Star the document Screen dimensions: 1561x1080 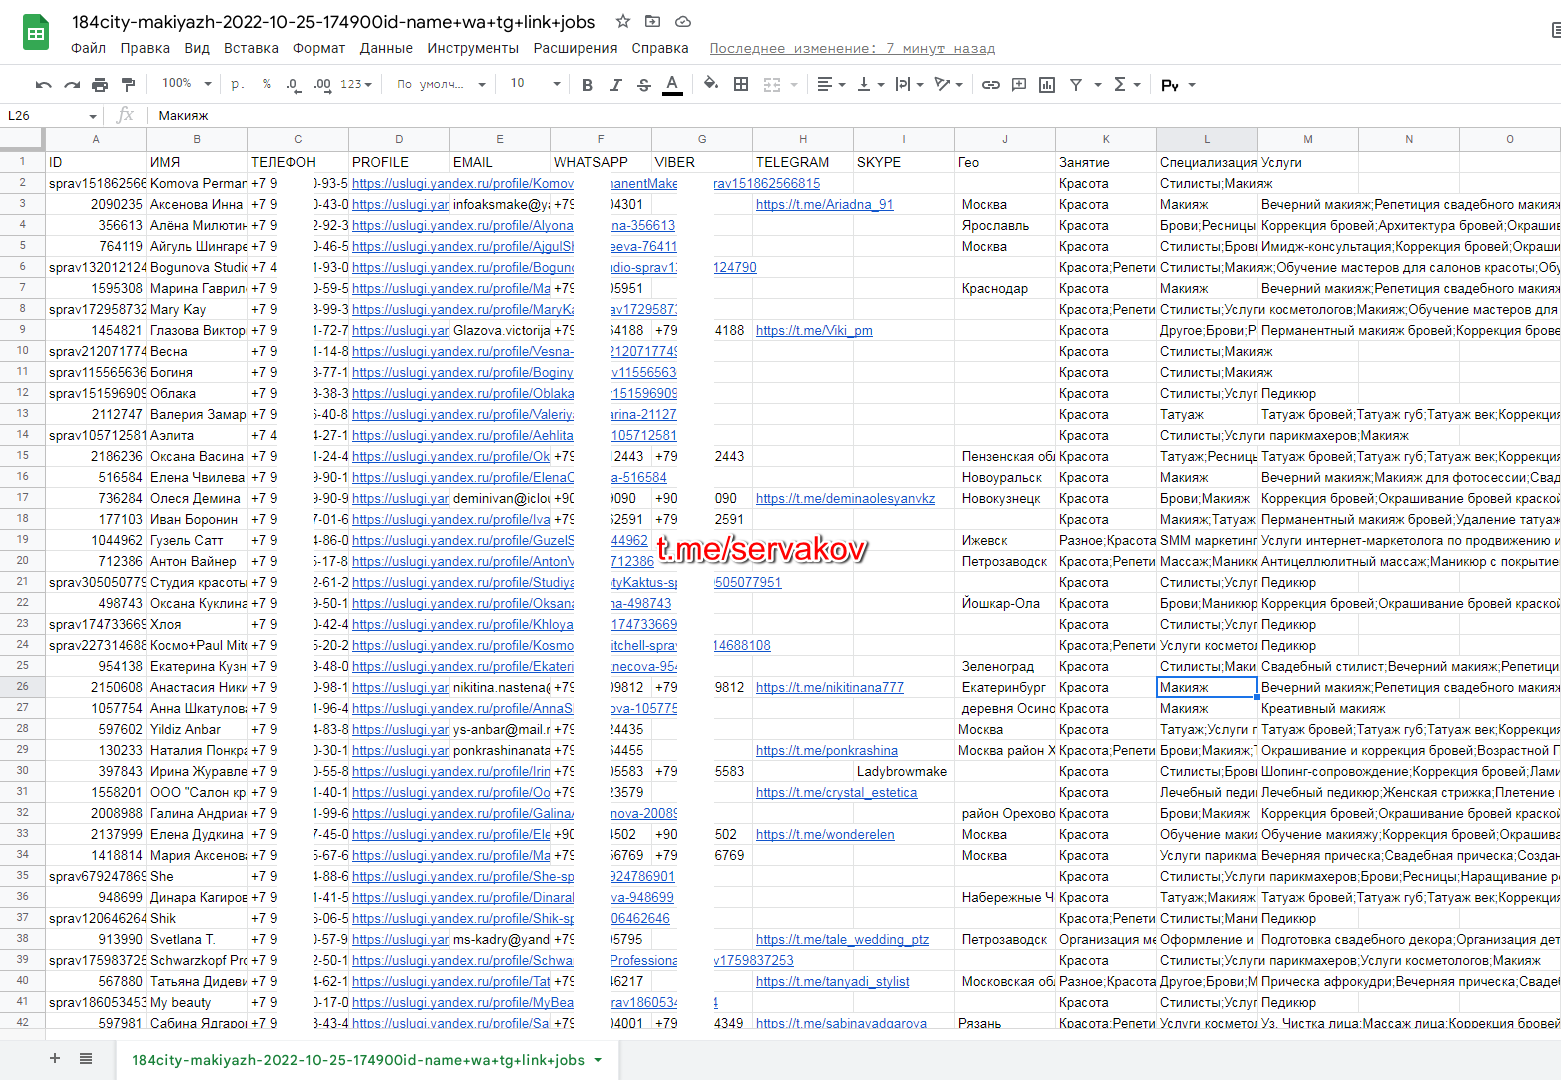coord(622,21)
